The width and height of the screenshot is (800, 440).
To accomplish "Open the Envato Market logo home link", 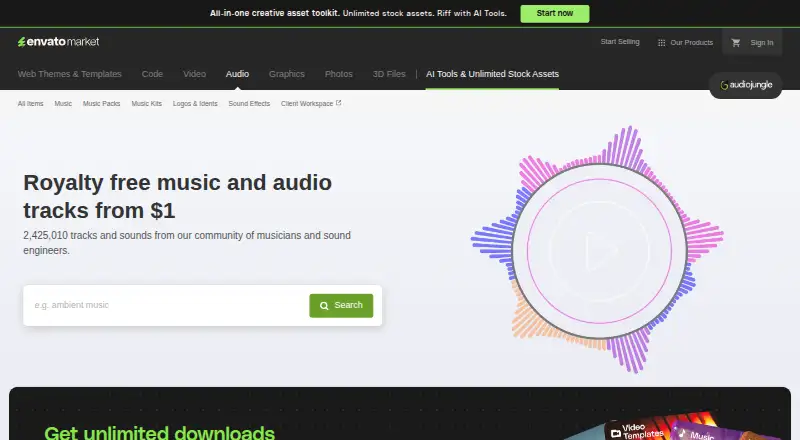I will pyautogui.click(x=58, y=42).
